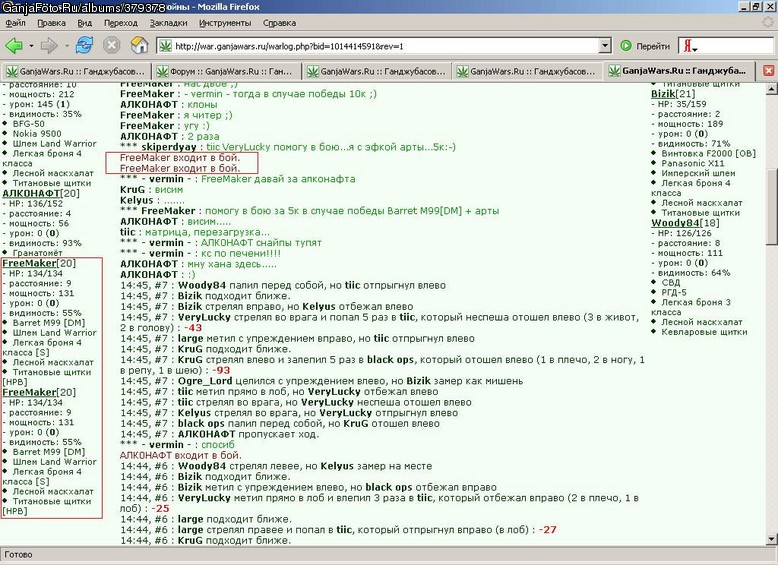Open the Bizik player profile link

click(663, 94)
